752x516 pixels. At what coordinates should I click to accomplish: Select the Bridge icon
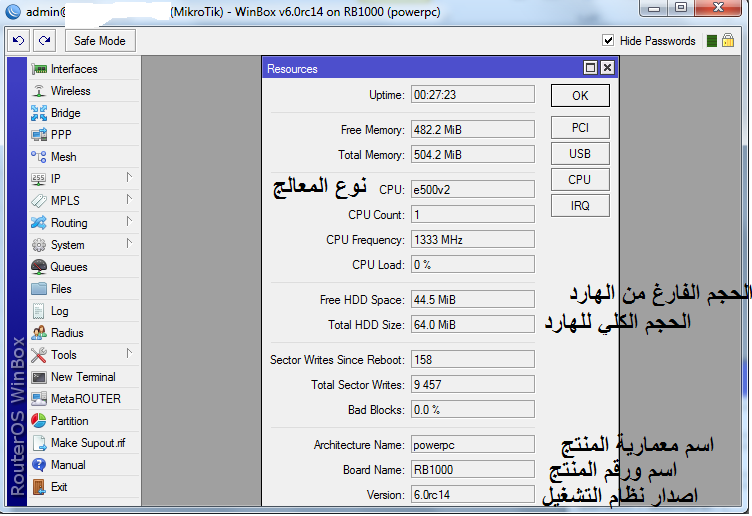pos(39,113)
